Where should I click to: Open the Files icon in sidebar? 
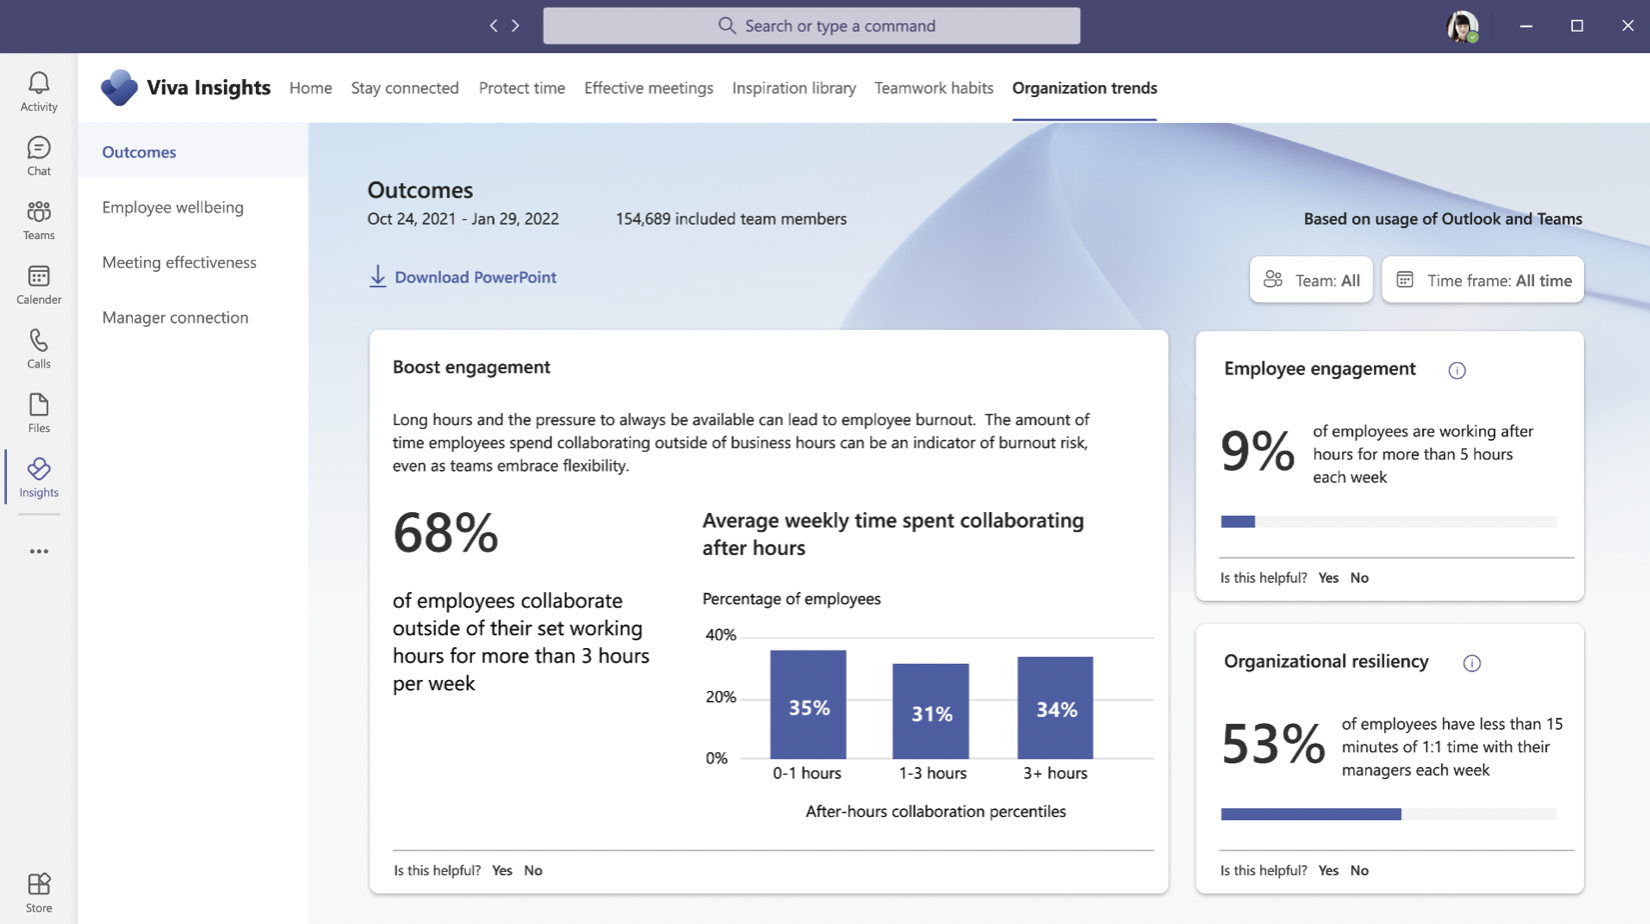pos(38,413)
